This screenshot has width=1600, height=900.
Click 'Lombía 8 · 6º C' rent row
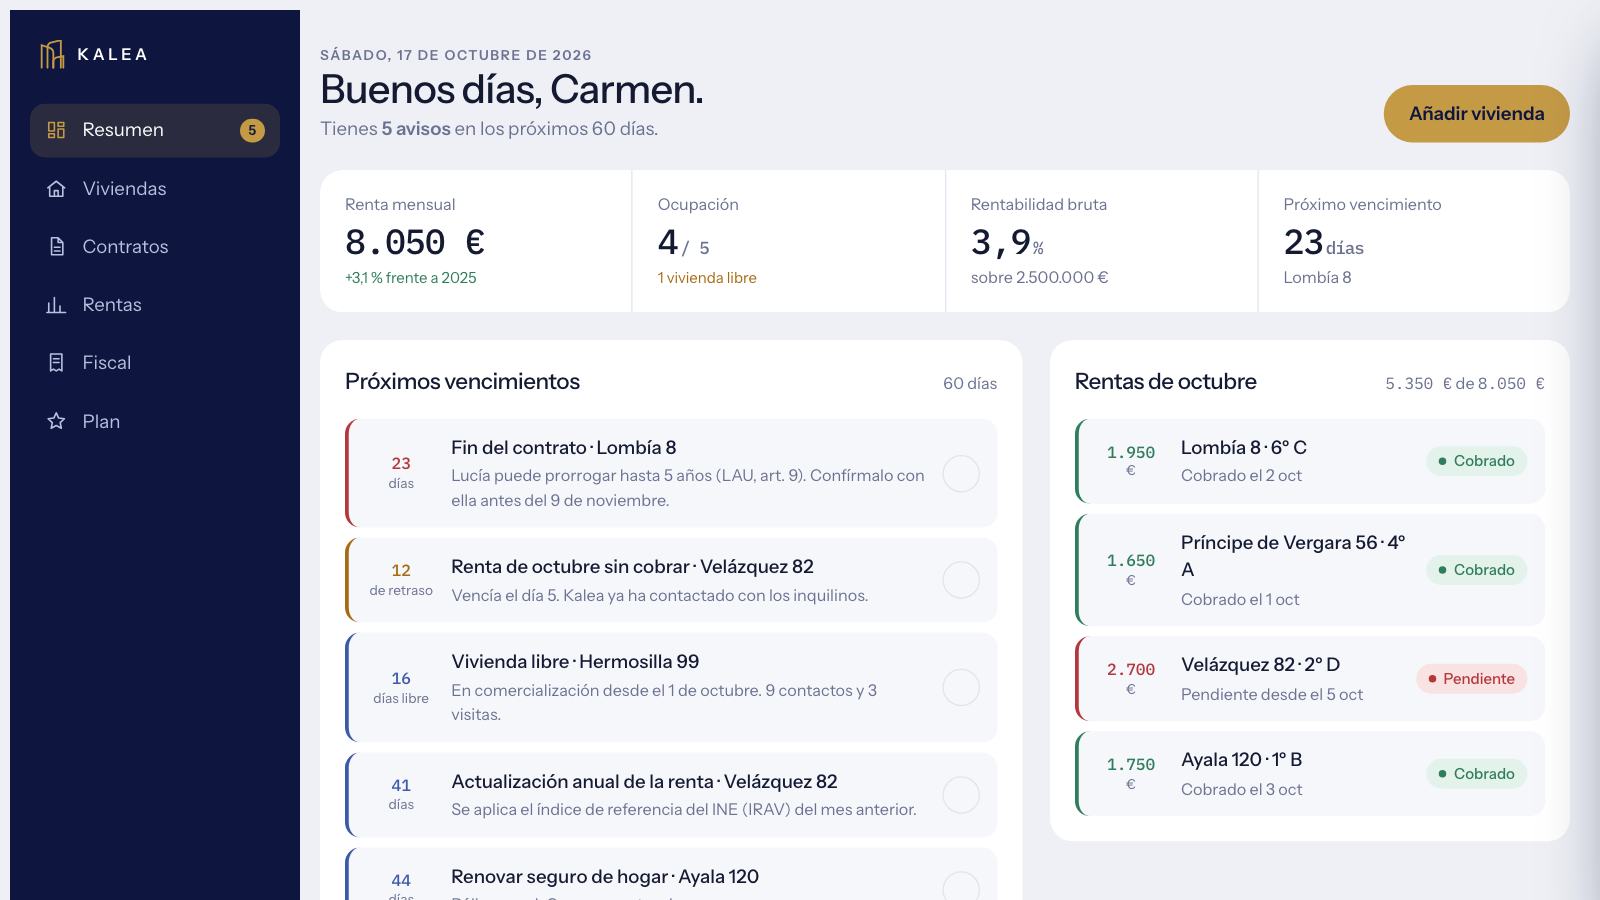(x=1310, y=461)
